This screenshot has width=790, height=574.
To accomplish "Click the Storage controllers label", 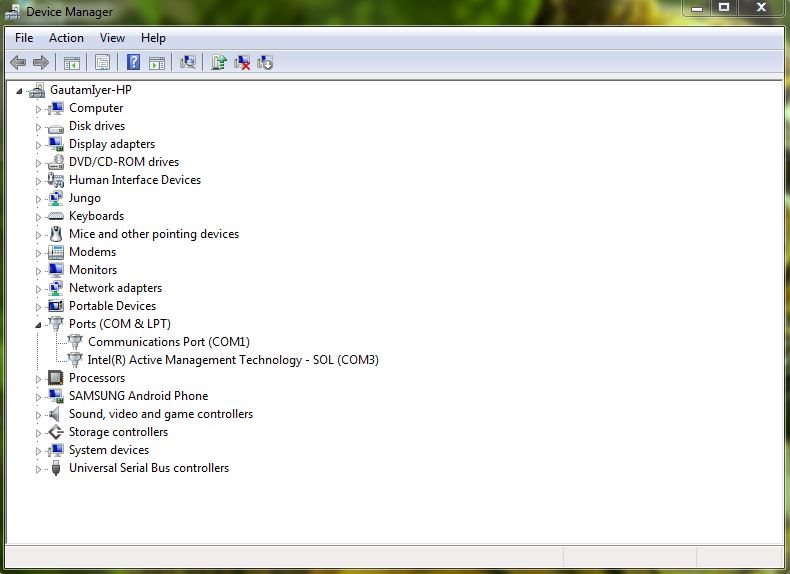I will click(118, 432).
